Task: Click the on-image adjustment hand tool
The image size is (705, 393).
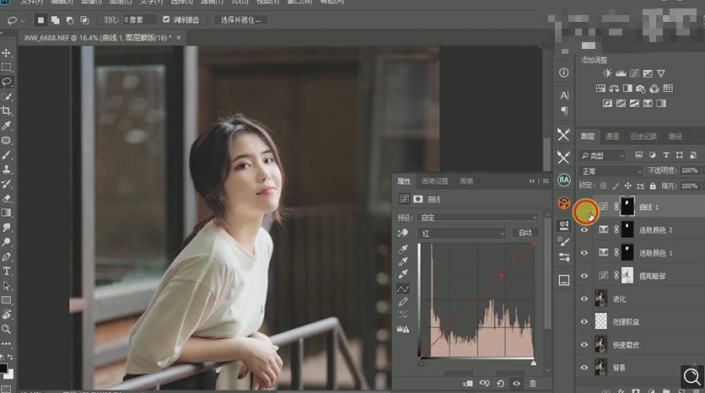Action: point(403,233)
